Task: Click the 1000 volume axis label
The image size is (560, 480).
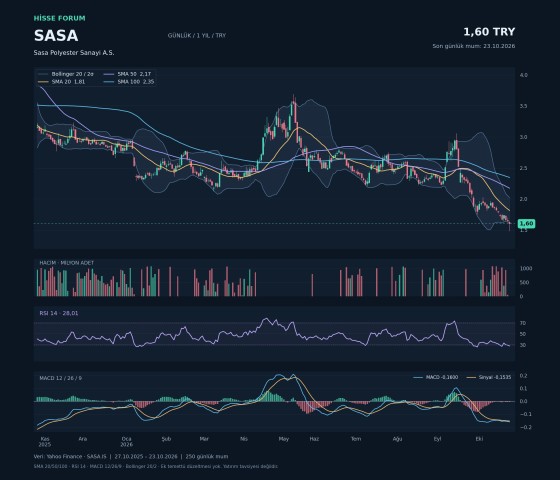Action: [x=526, y=269]
